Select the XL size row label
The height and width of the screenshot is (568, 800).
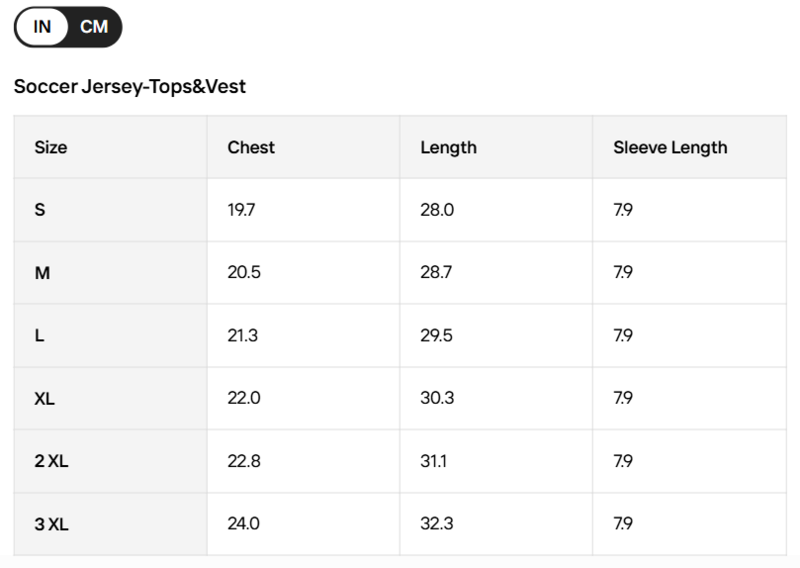pos(44,399)
